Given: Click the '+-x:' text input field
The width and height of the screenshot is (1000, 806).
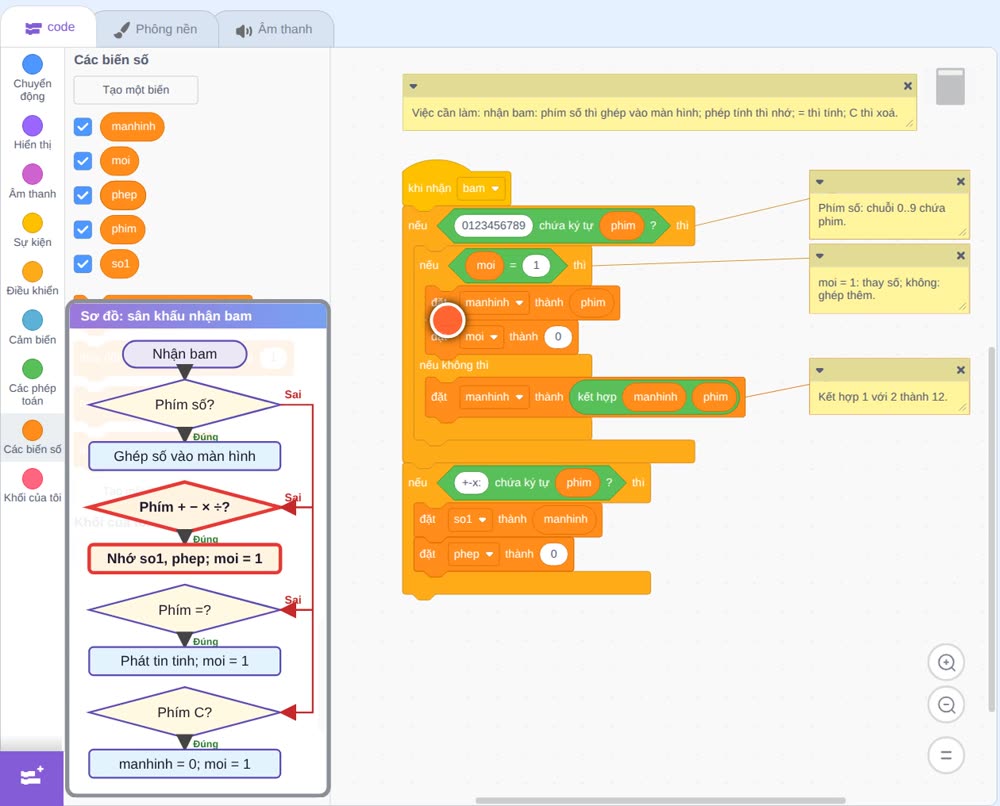Looking at the screenshot, I should tap(471, 483).
